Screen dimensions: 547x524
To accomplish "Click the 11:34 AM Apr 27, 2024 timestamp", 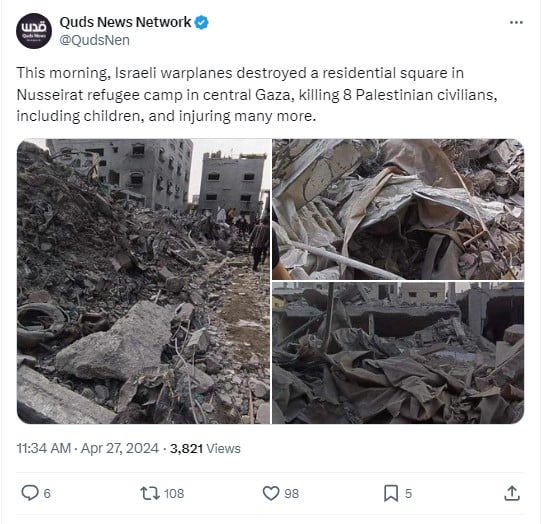I will 88,448.
